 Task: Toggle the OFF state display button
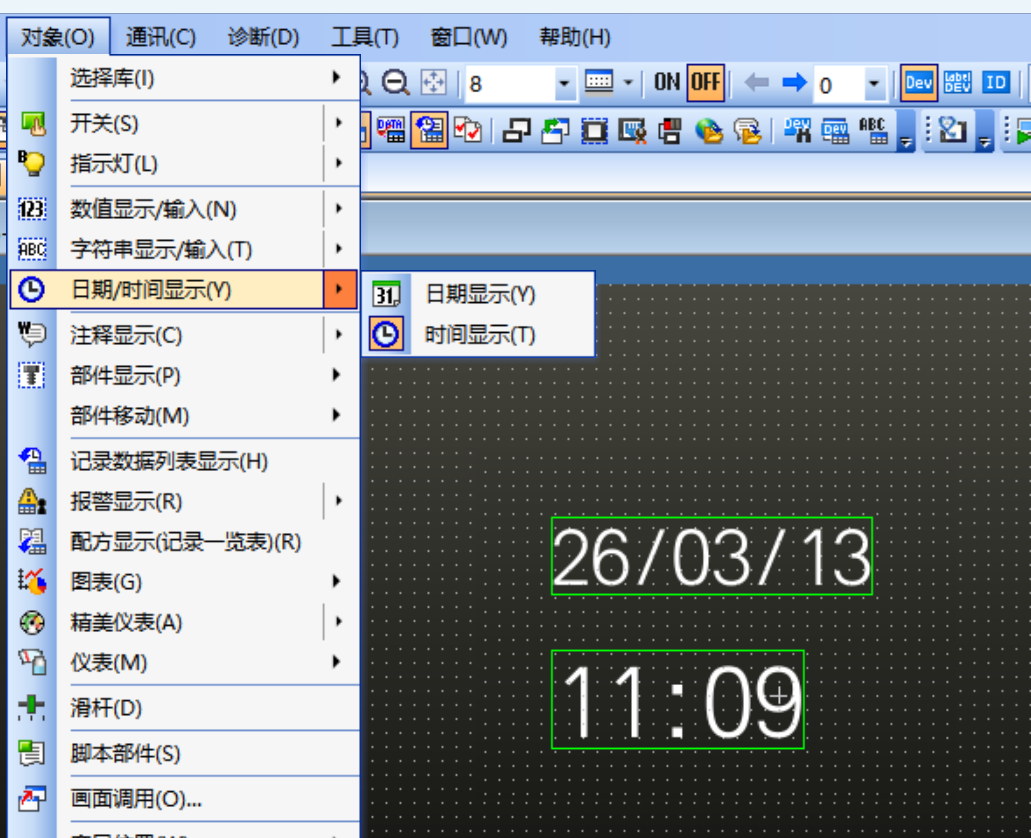pyautogui.click(x=704, y=83)
